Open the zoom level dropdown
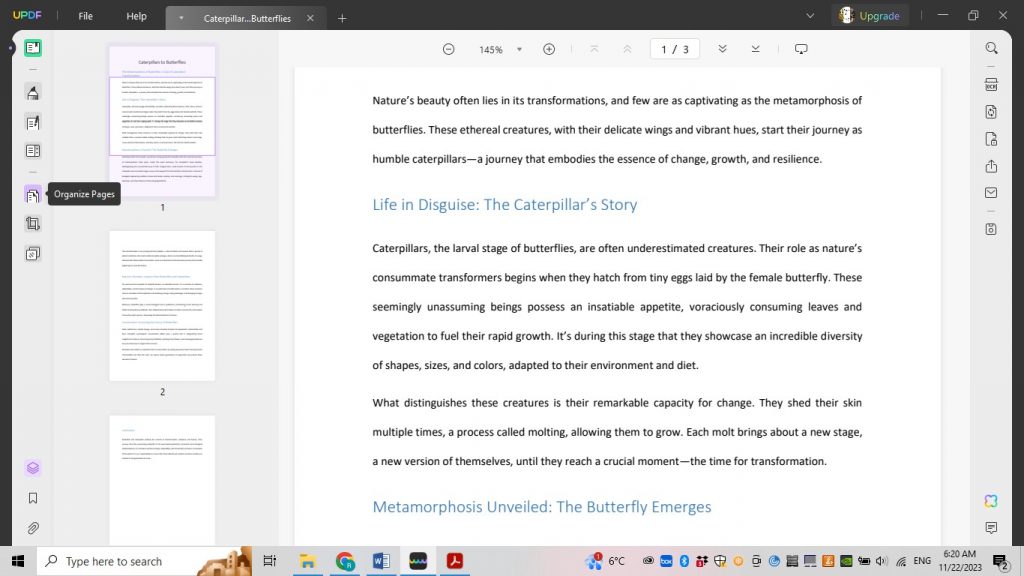Screen dimensions: 1024x576 (x=519, y=48)
